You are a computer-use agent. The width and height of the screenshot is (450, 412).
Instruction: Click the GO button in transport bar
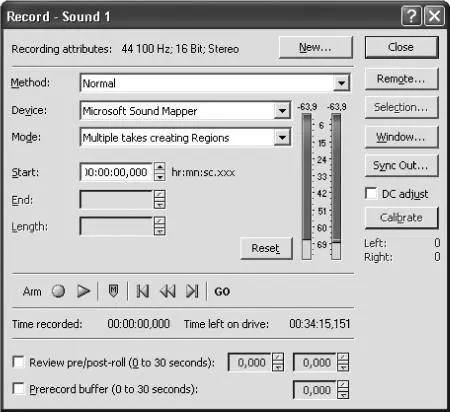click(x=222, y=292)
